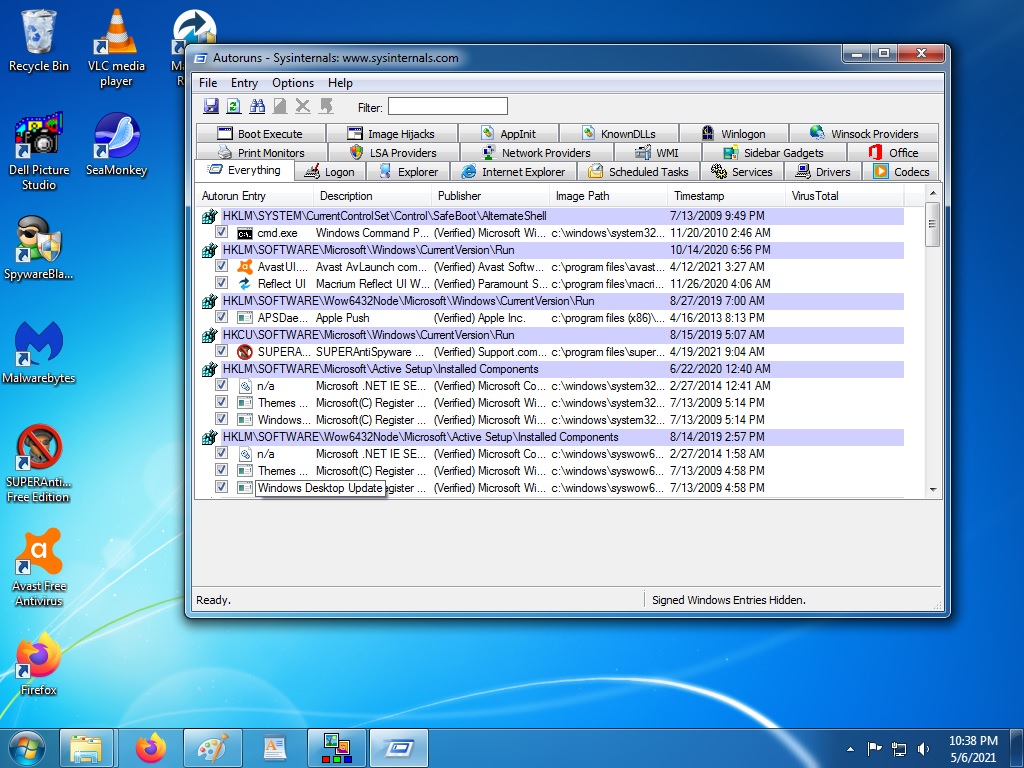
Task: Sort by Image Path column header
Action: click(608, 196)
